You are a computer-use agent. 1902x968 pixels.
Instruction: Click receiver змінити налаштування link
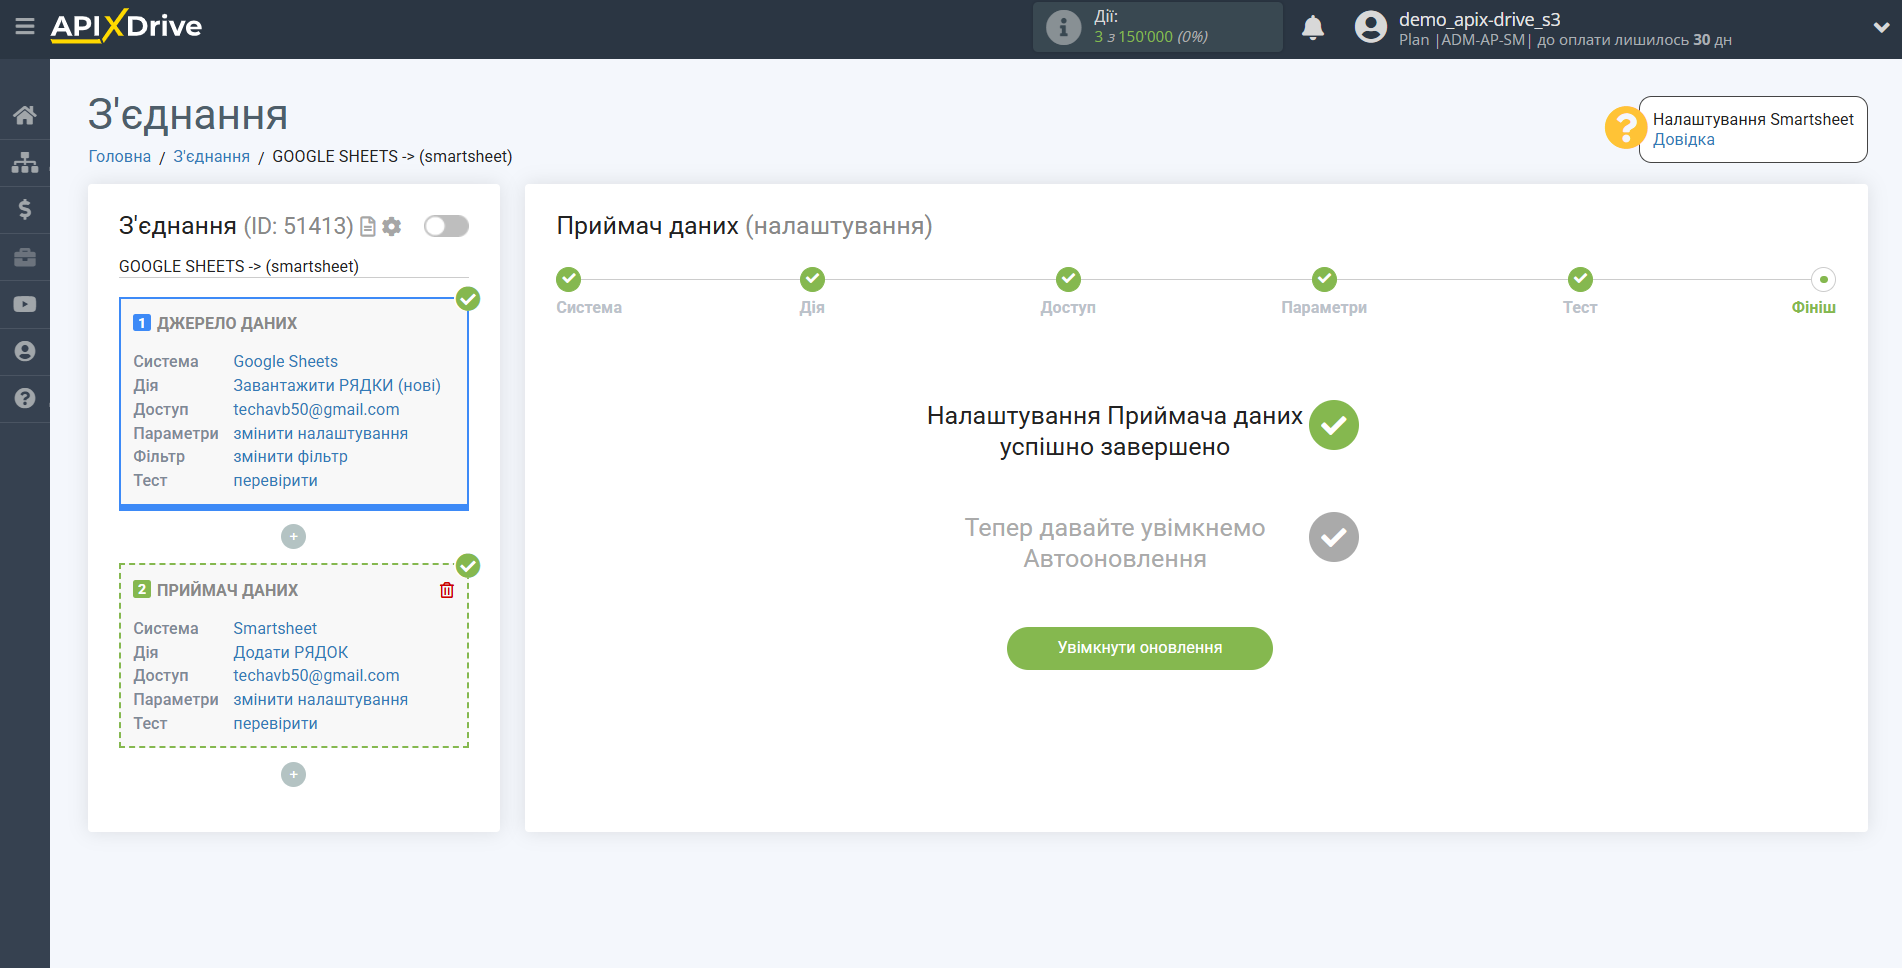[x=320, y=699]
